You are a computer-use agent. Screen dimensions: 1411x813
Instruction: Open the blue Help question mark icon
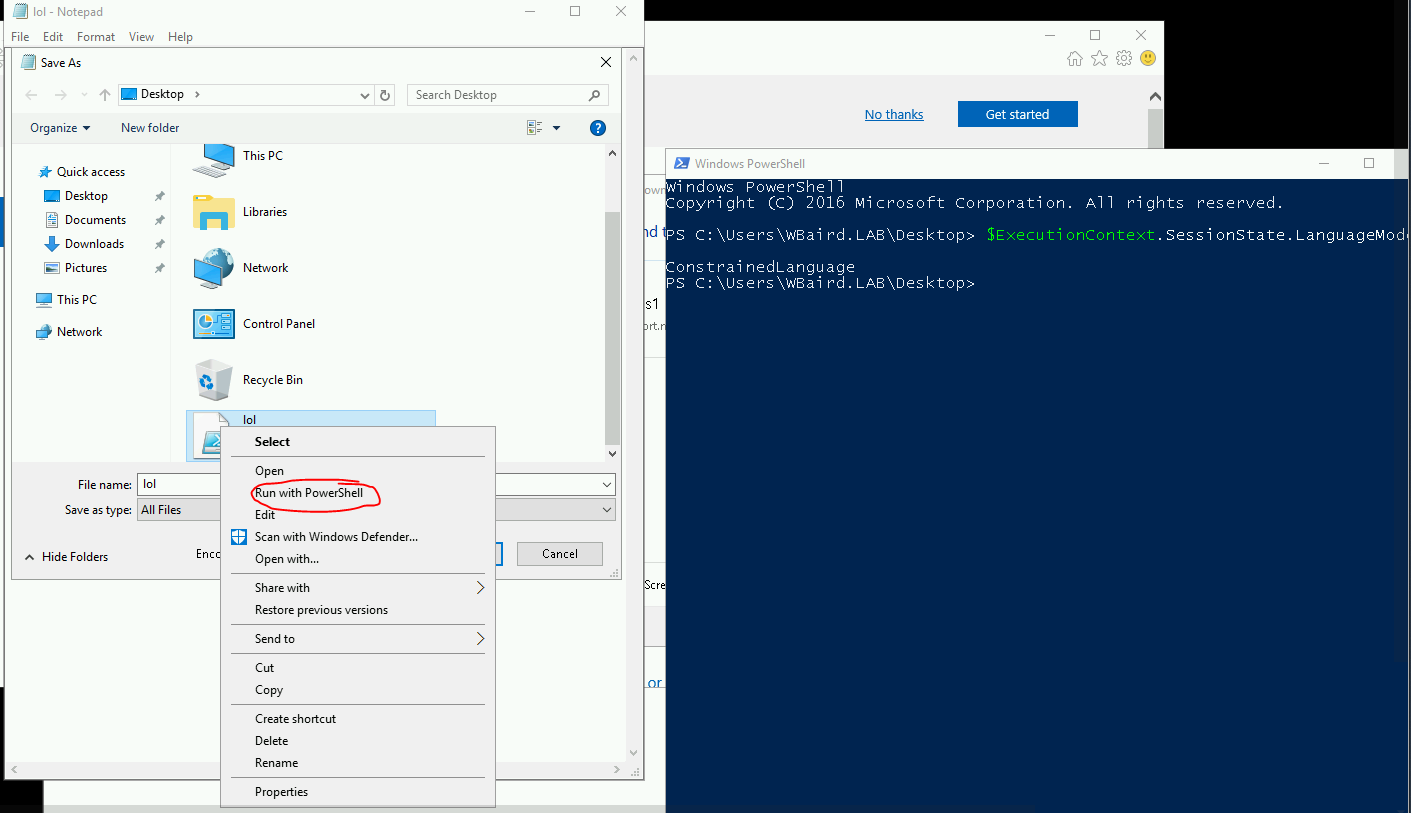click(598, 128)
